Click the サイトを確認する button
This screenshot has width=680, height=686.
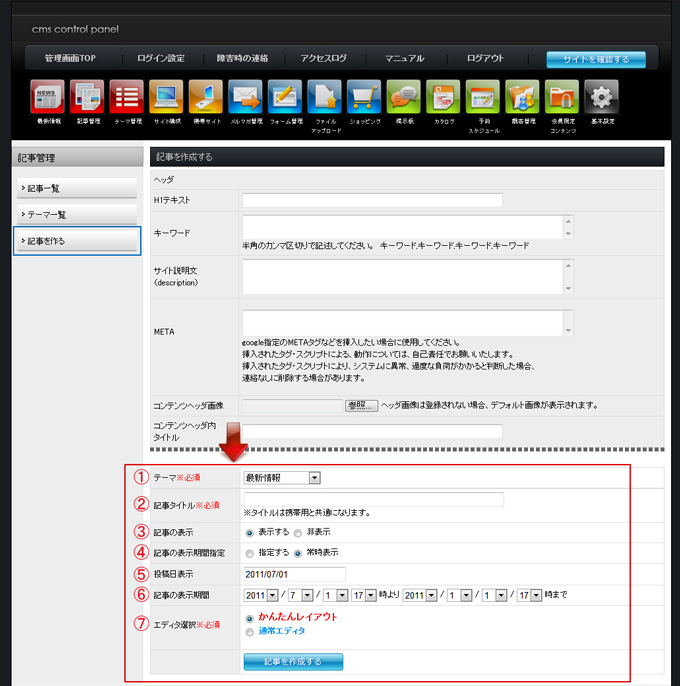596,59
